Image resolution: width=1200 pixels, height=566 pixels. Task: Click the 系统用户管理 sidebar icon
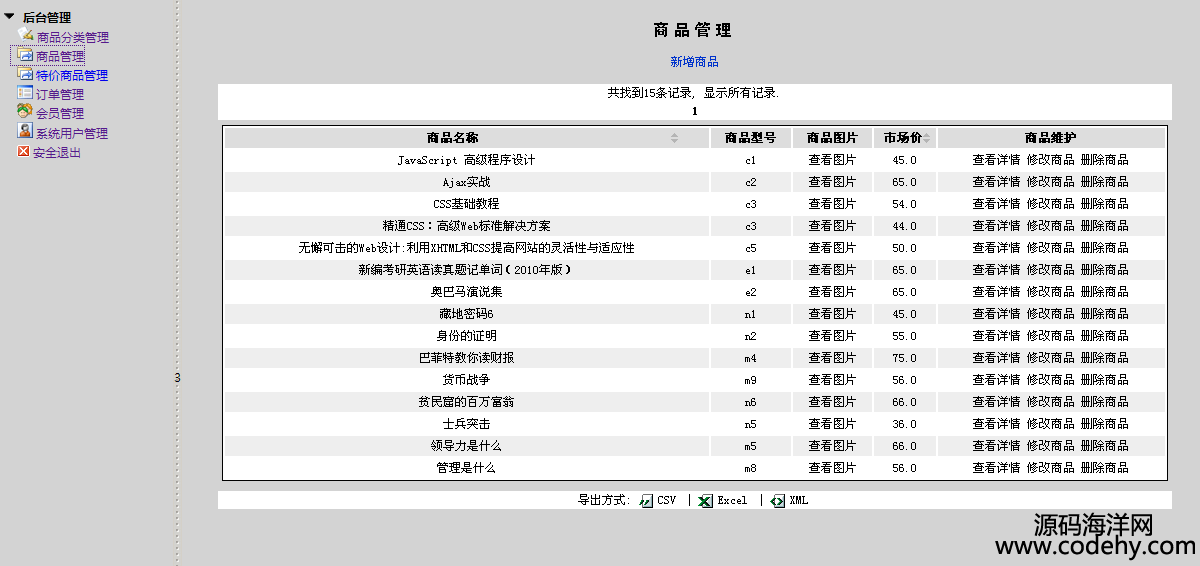coord(25,131)
